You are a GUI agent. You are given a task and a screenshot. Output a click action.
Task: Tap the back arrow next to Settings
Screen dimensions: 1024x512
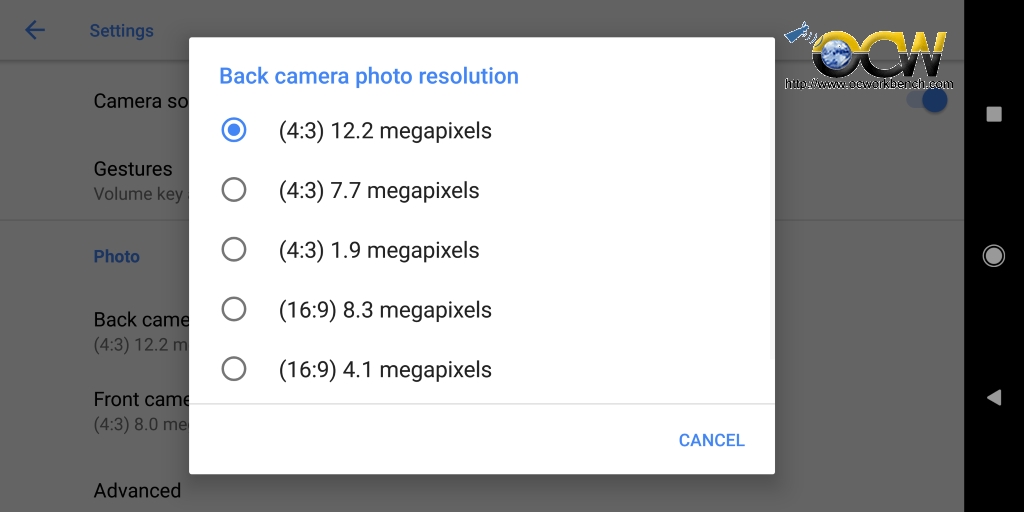click(x=35, y=30)
